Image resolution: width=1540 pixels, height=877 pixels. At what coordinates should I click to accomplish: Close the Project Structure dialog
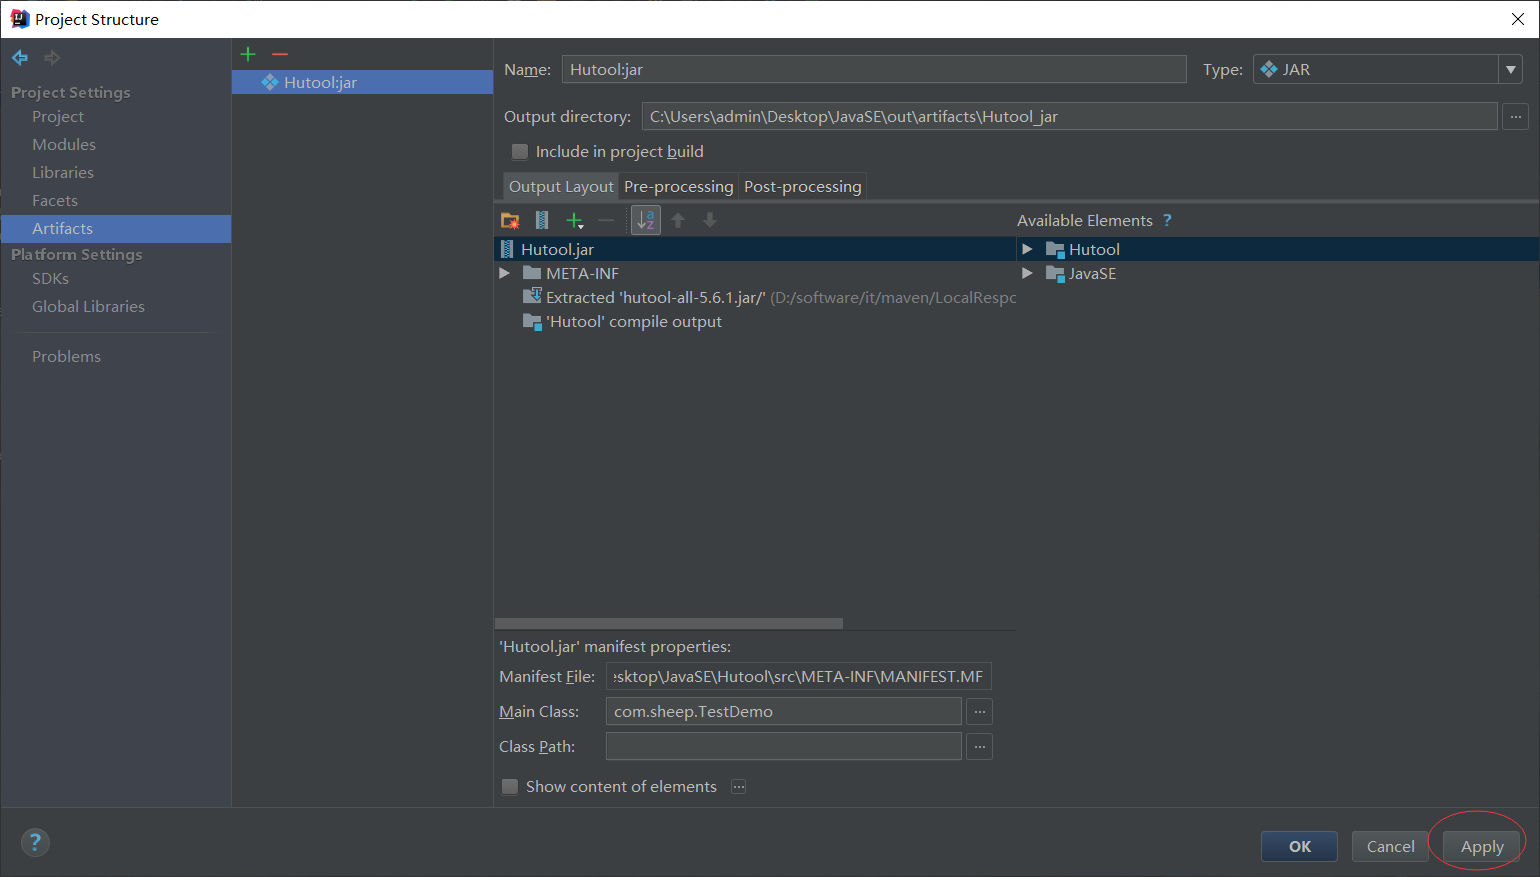1517,19
